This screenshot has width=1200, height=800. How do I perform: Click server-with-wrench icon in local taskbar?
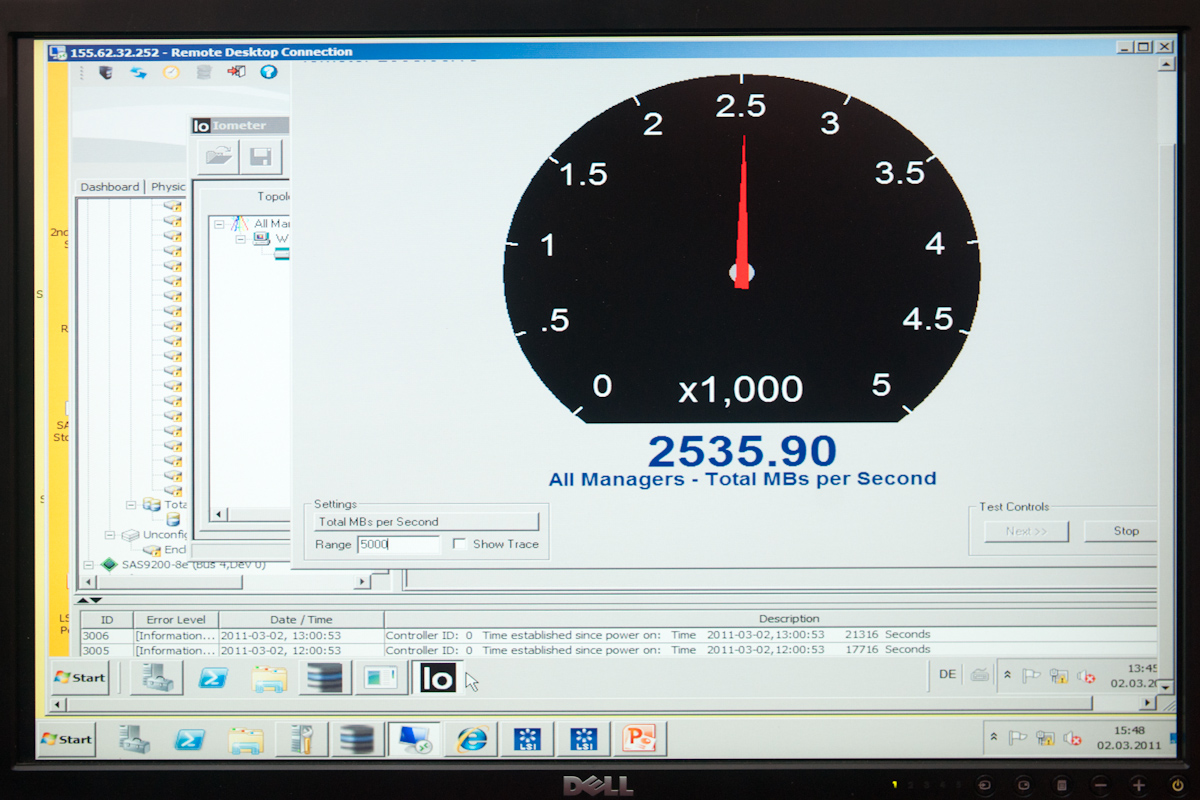301,739
